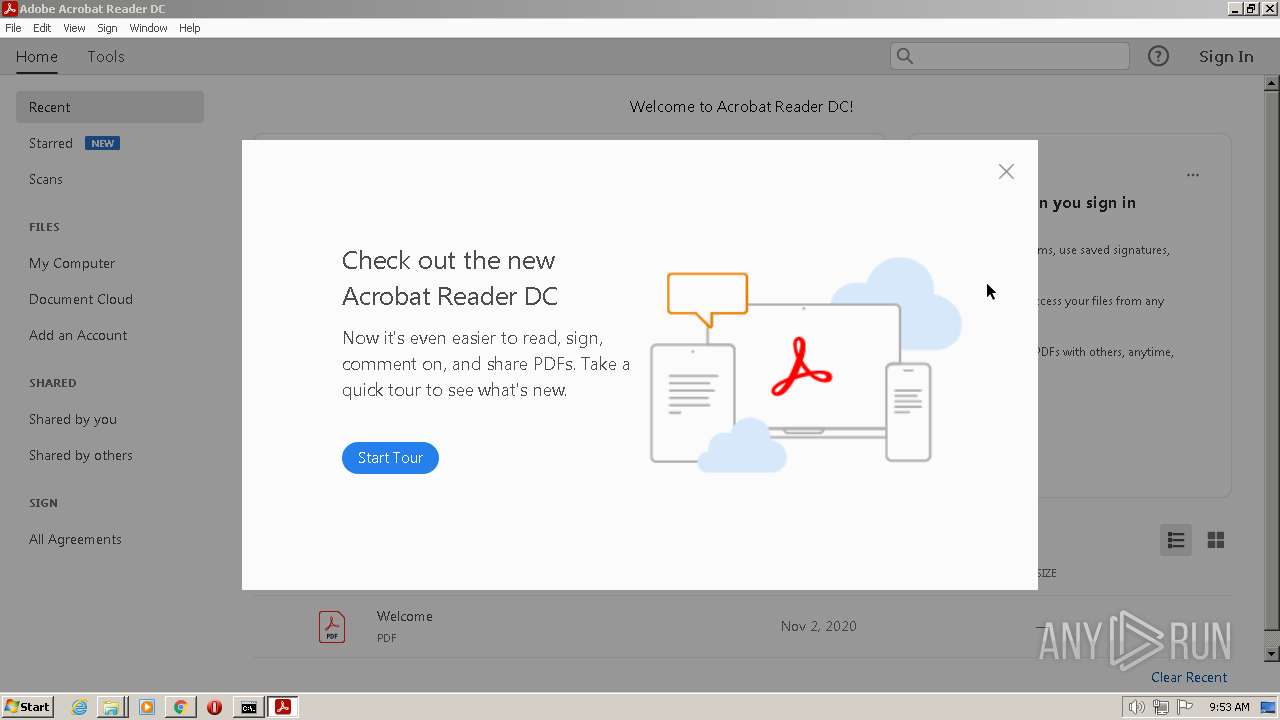Screen dimensions: 1280x720
Task: Open the Sign menu
Action: point(107,28)
